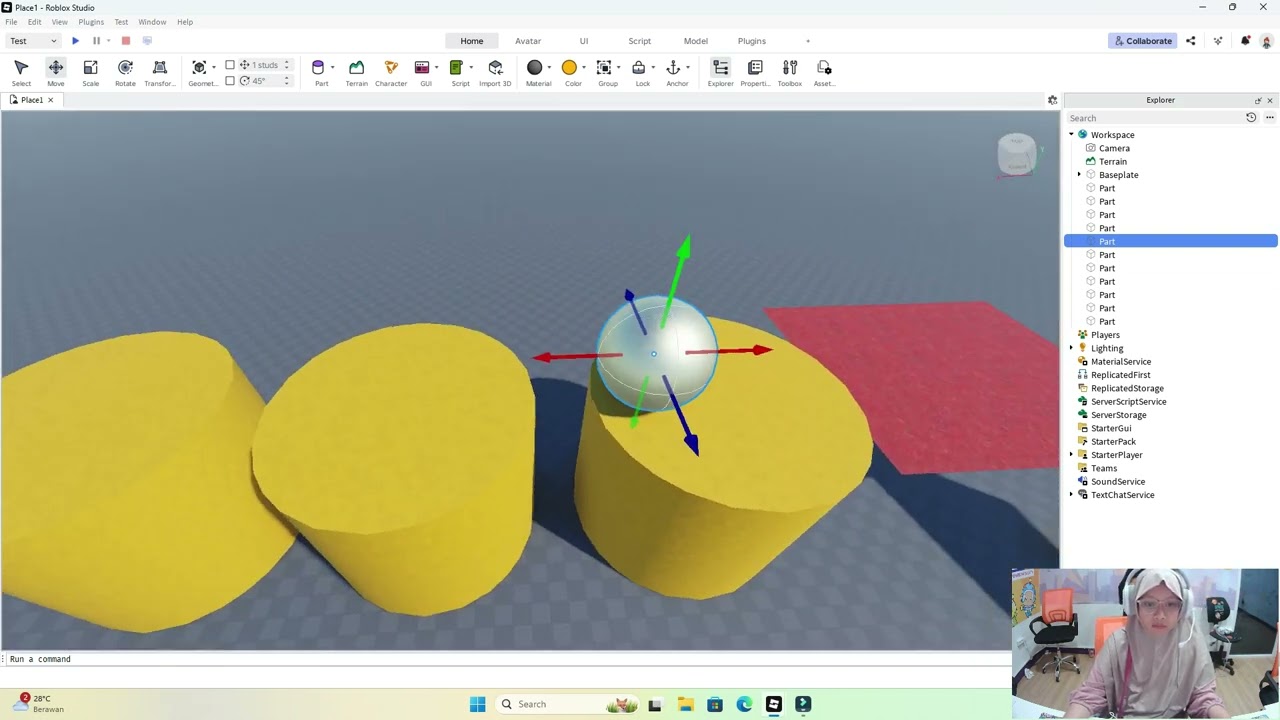The width and height of the screenshot is (1280, 720).
Task: Click the view selector cube in viewport
Action: click(x=1018, y=155)
